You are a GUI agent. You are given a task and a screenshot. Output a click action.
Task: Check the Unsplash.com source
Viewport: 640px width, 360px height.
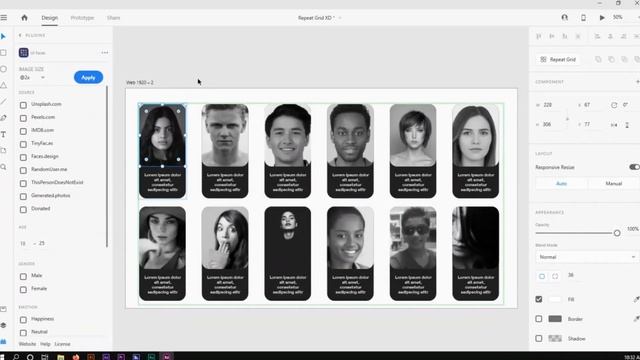coord(23,105)
